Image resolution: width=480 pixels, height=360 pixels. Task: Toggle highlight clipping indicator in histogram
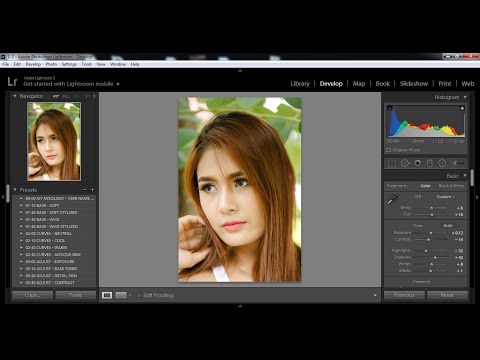462,108
